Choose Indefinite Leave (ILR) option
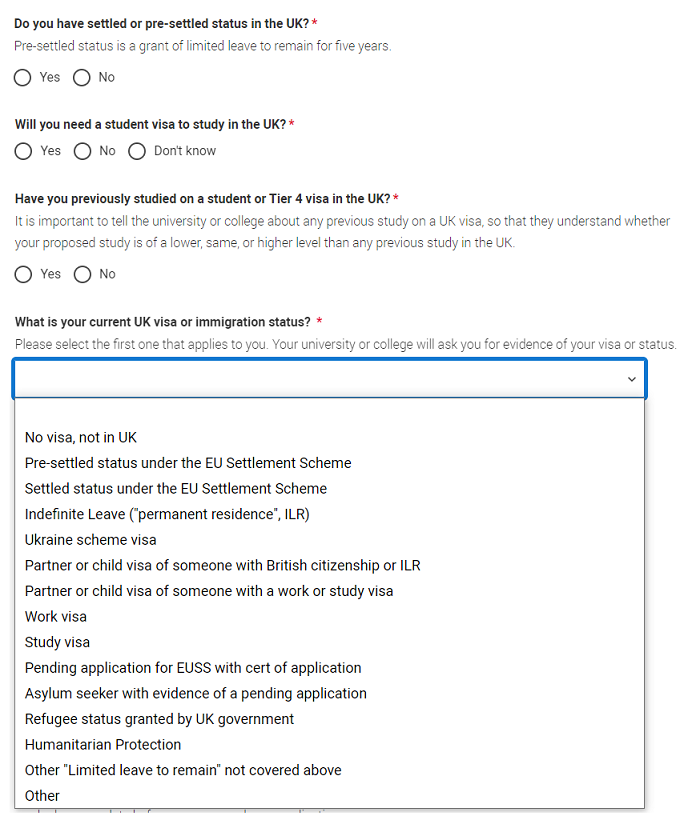This screenshot has height=828, width=692. (167, 514)
